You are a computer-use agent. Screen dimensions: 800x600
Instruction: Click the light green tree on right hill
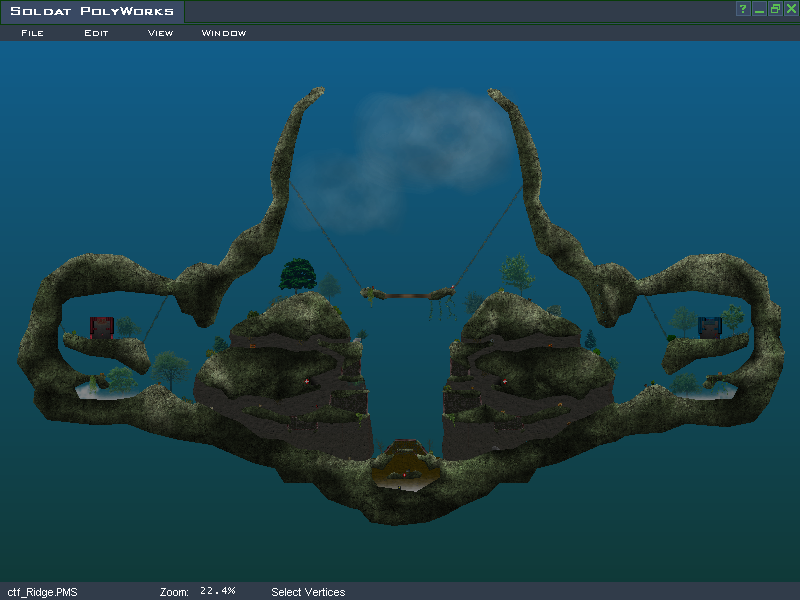[x=516, y=270]
